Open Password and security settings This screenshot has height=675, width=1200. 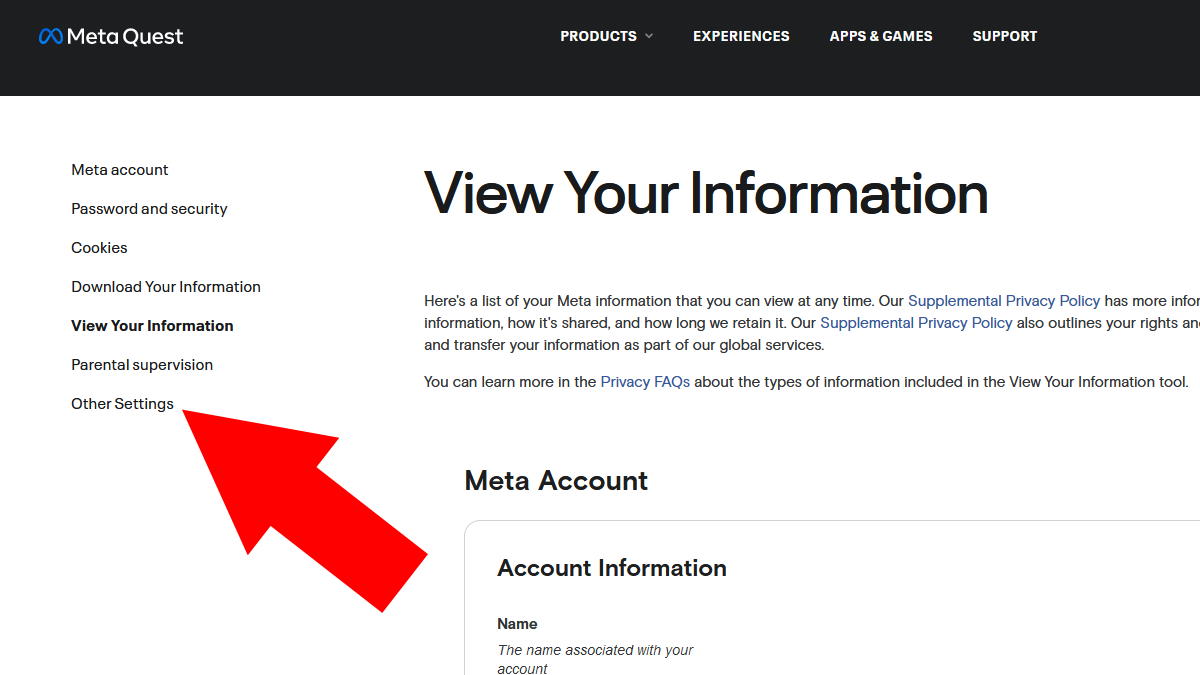[149, 209]
